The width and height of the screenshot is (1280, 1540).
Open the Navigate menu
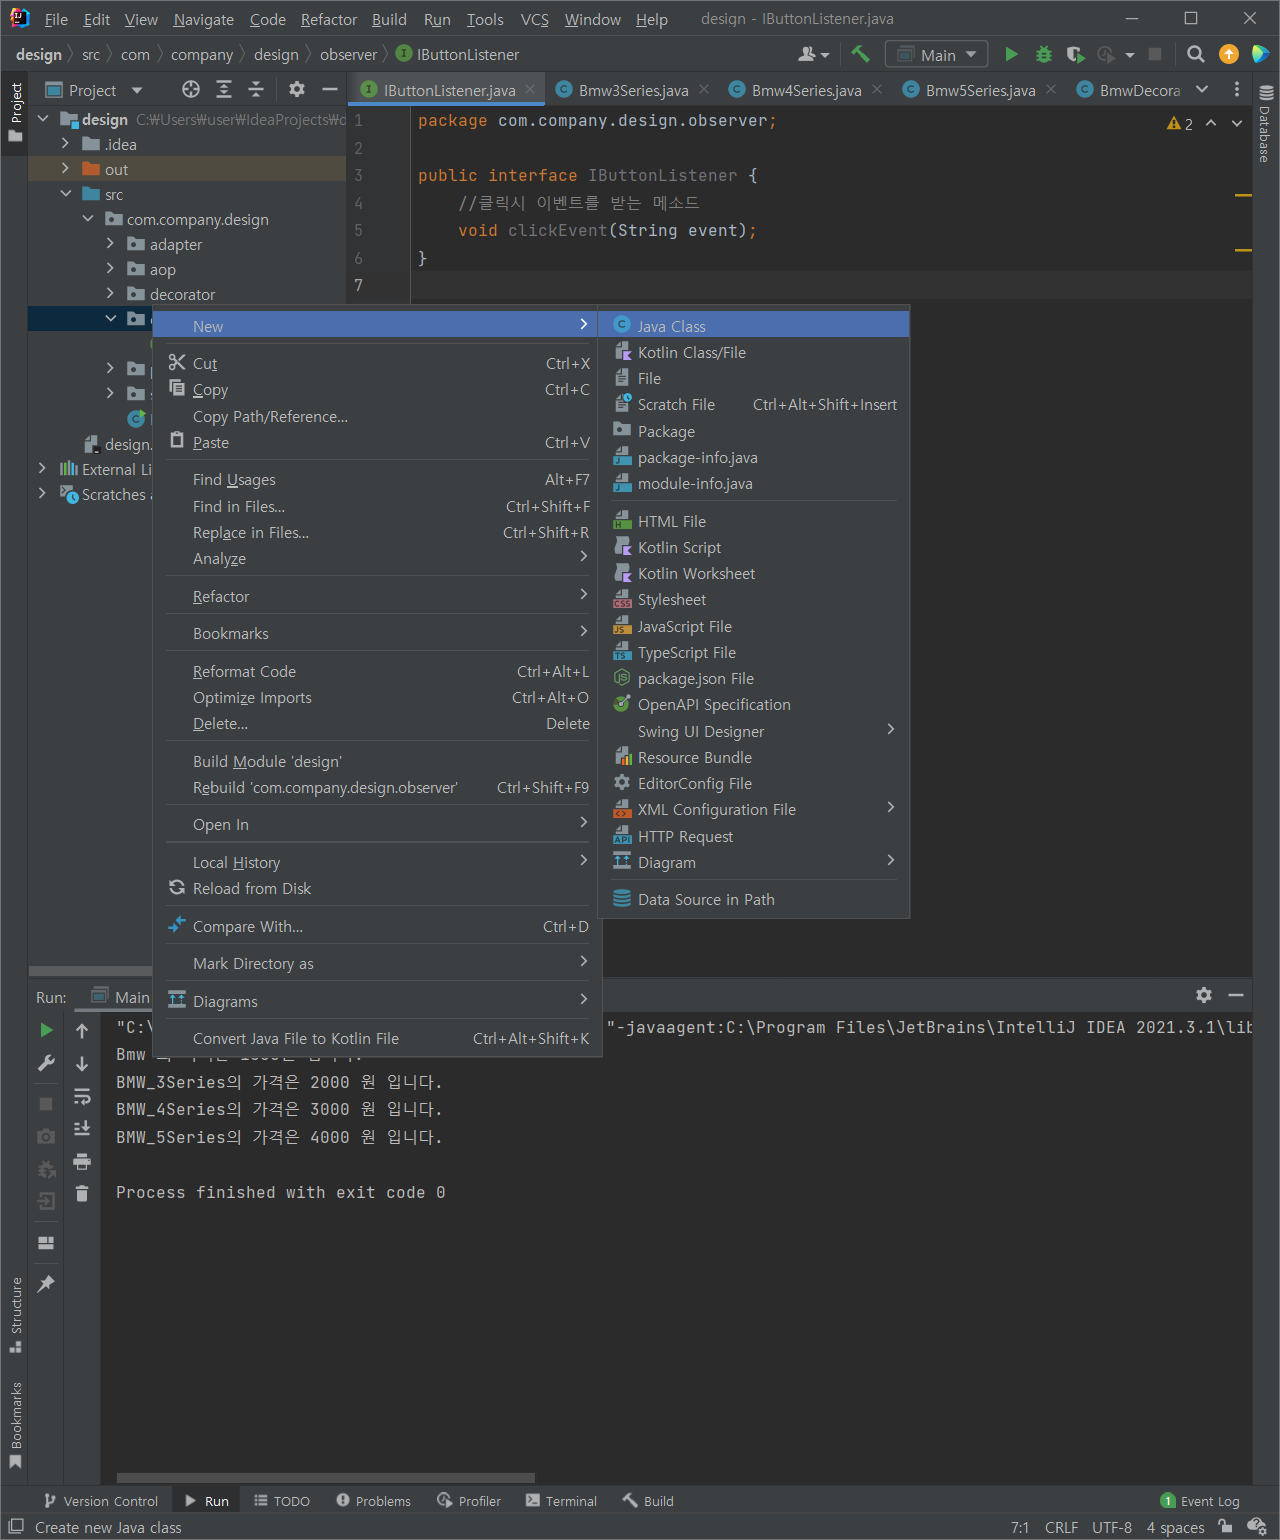tap(203, 19)
